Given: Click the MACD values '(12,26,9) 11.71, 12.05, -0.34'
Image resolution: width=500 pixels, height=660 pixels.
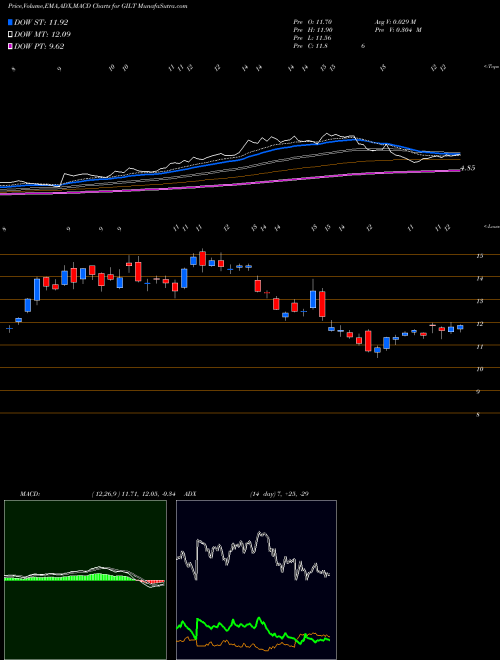Looking at the screenshot, I should (x=136, y=494).
